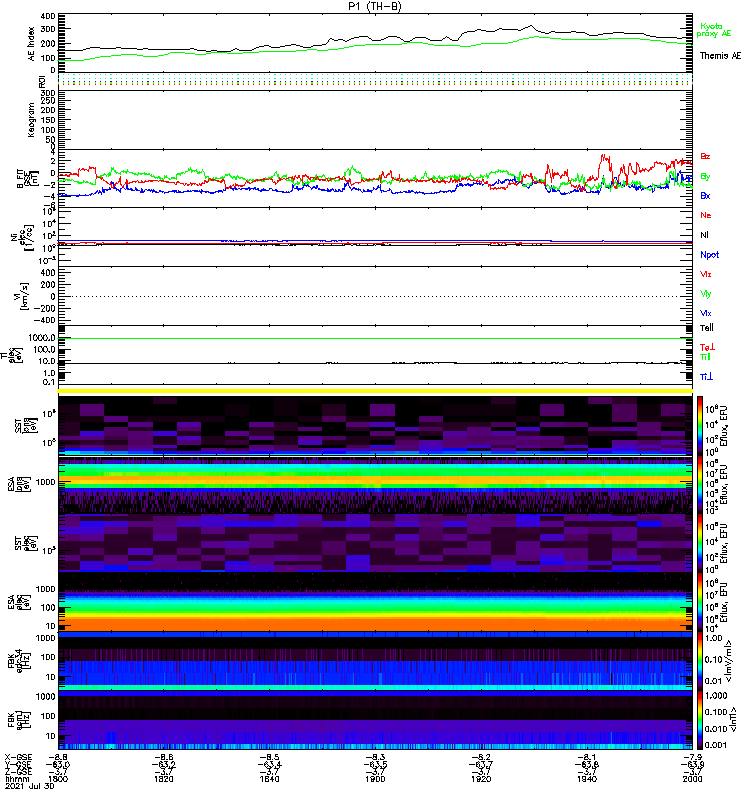Click the X-GSE value '-8.2'
Viewport: 750px width, 800px height.
pyautogui.click(x=481, y=758)
